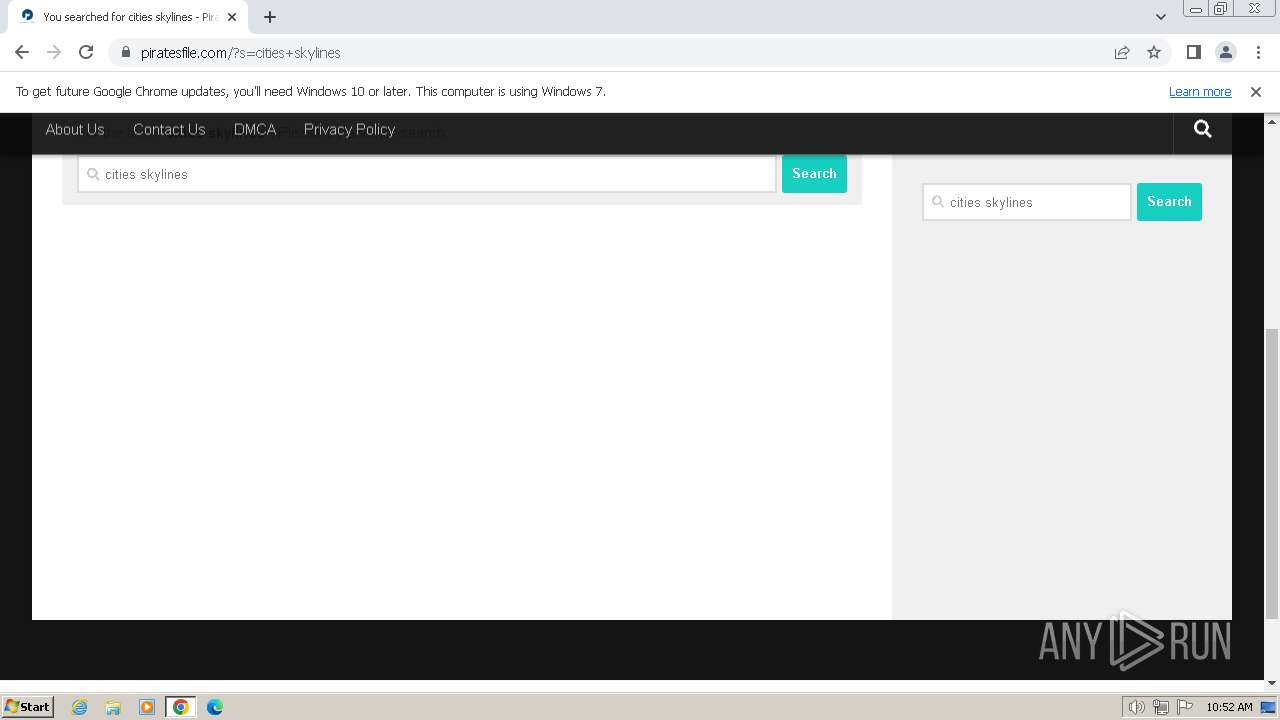Viewport: 1280px width, 720px height.
Task: Click the main content search field
Action: (x=427, y=174)
